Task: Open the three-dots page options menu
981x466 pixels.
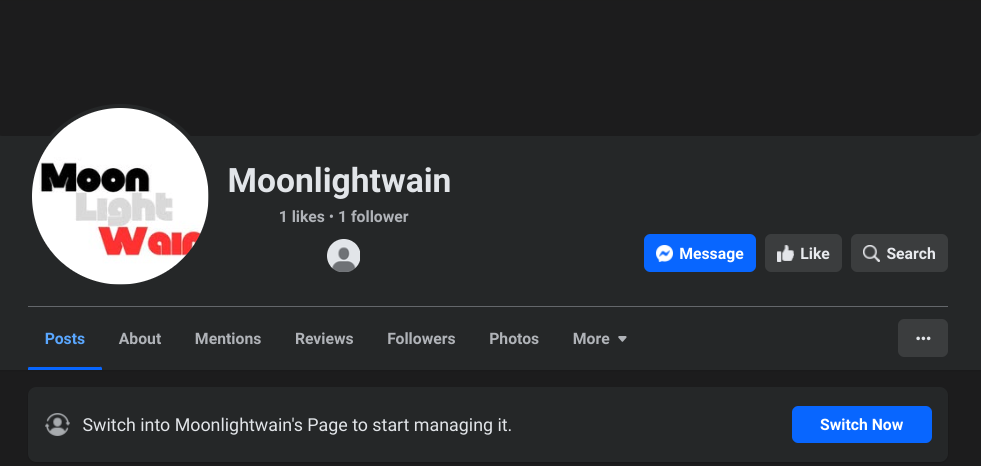Action: [923, 338]
